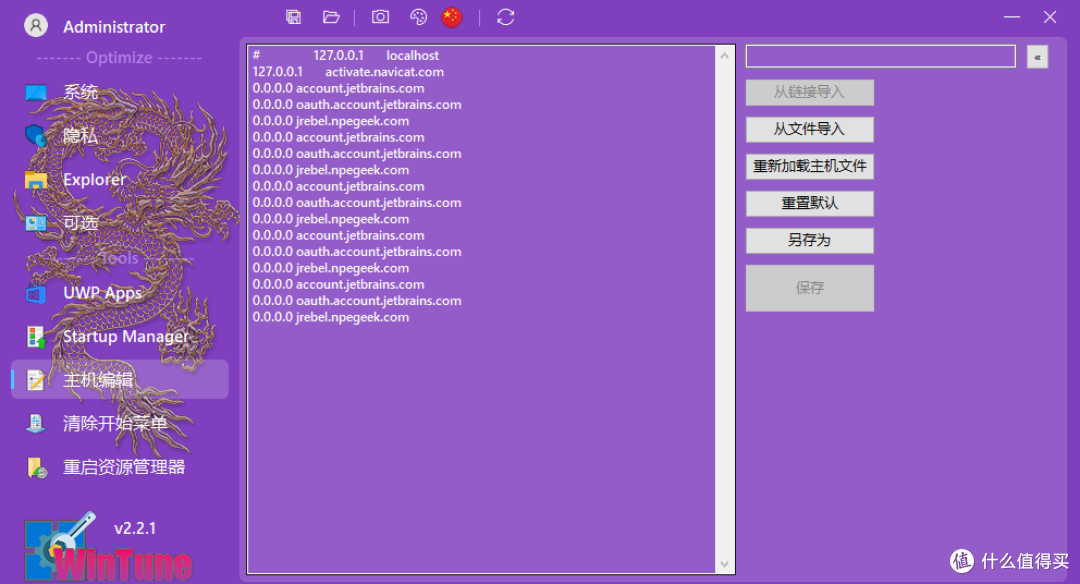Click the Explorer folder icon
The height and width of the screenshot is (584, 1080).
pyautogui.click(x=36, y=180)
